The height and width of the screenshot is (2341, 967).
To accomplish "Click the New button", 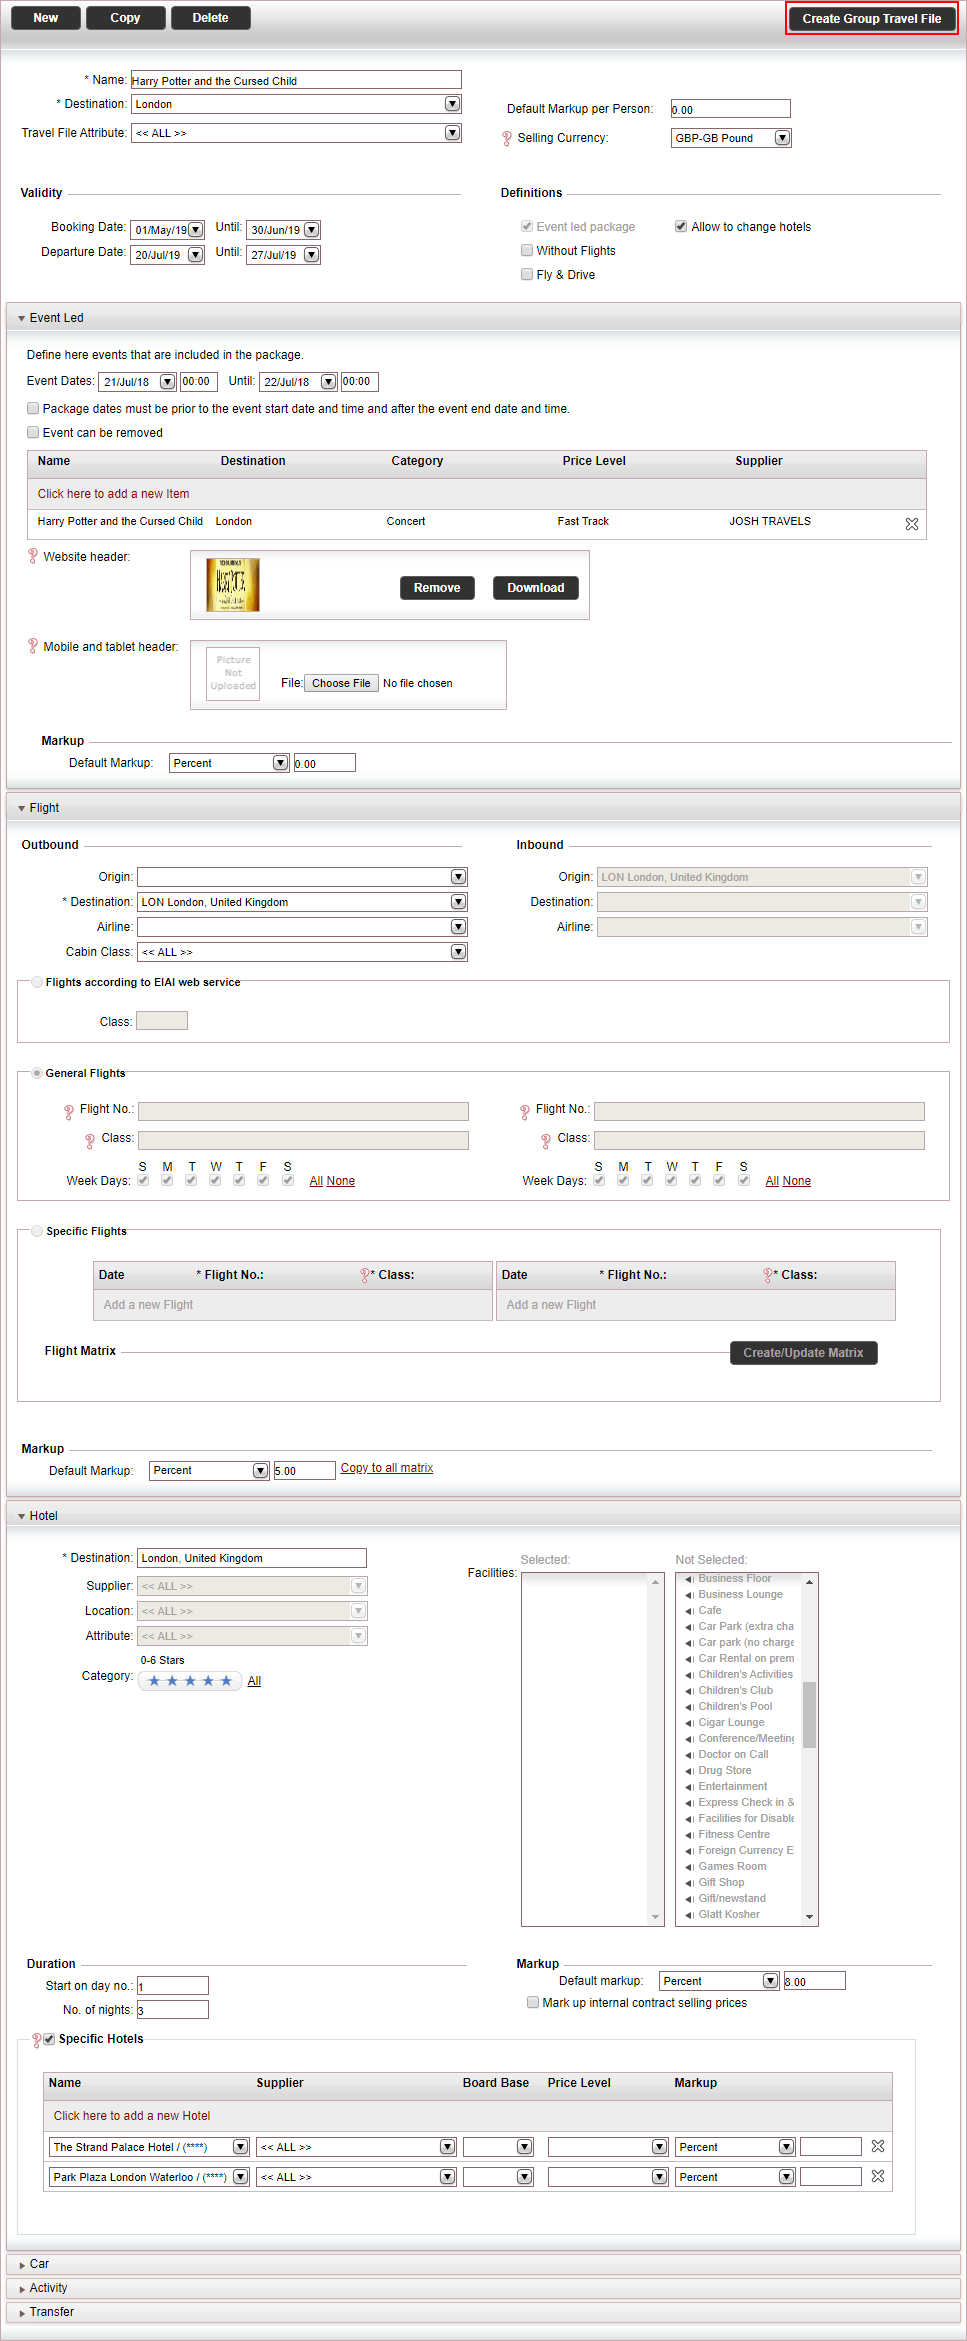I will [x=46, y=18].
